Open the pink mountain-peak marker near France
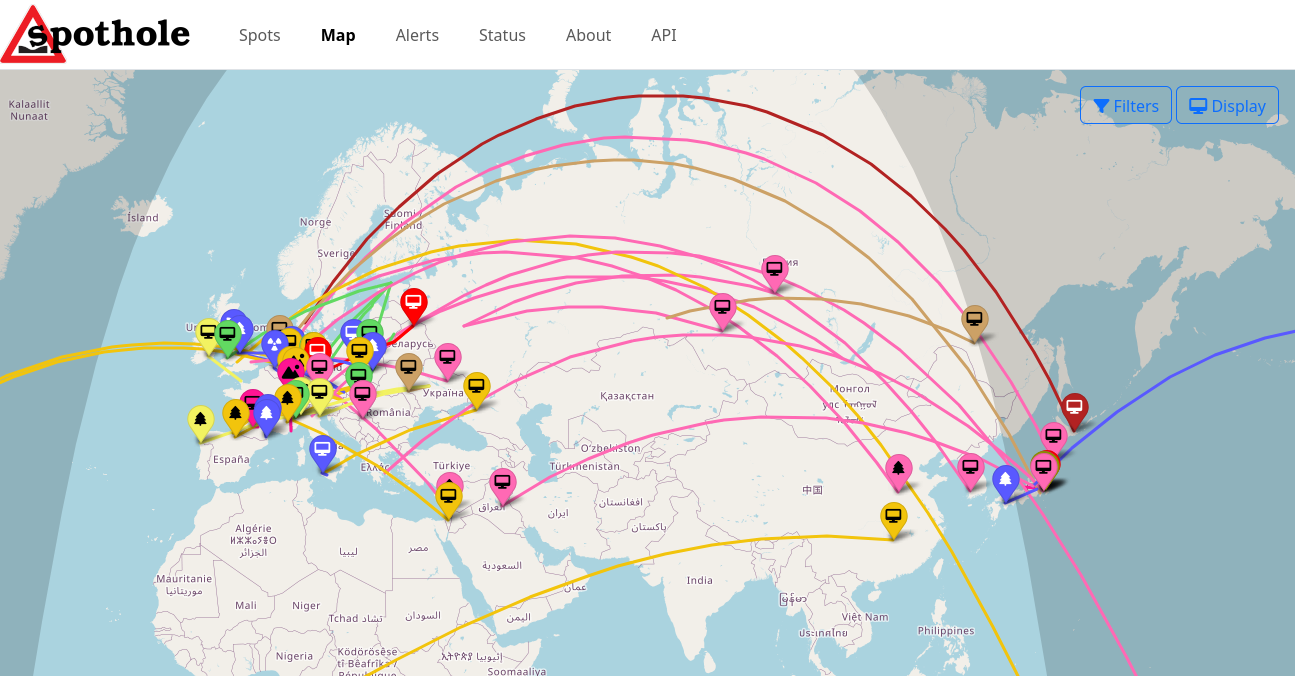 tap(290, 367)
